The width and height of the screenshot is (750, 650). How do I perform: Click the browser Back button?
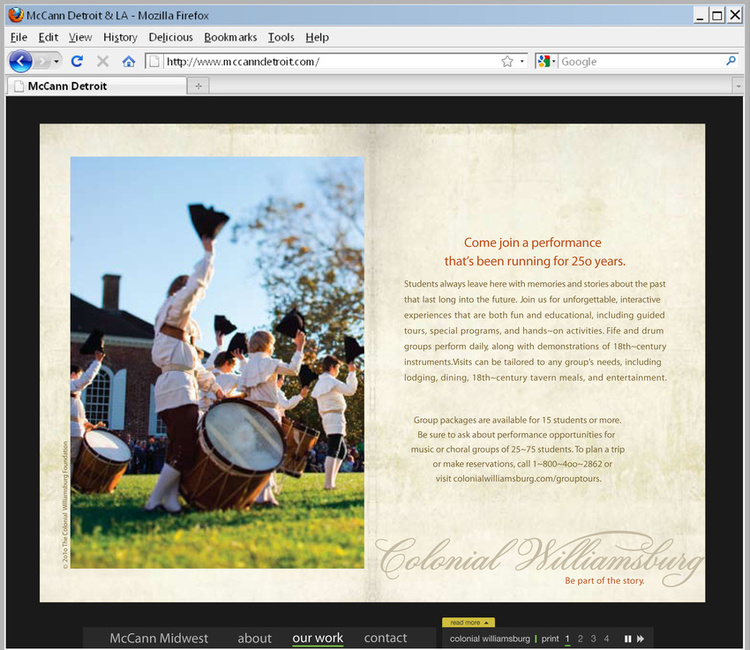pos(21,61)
